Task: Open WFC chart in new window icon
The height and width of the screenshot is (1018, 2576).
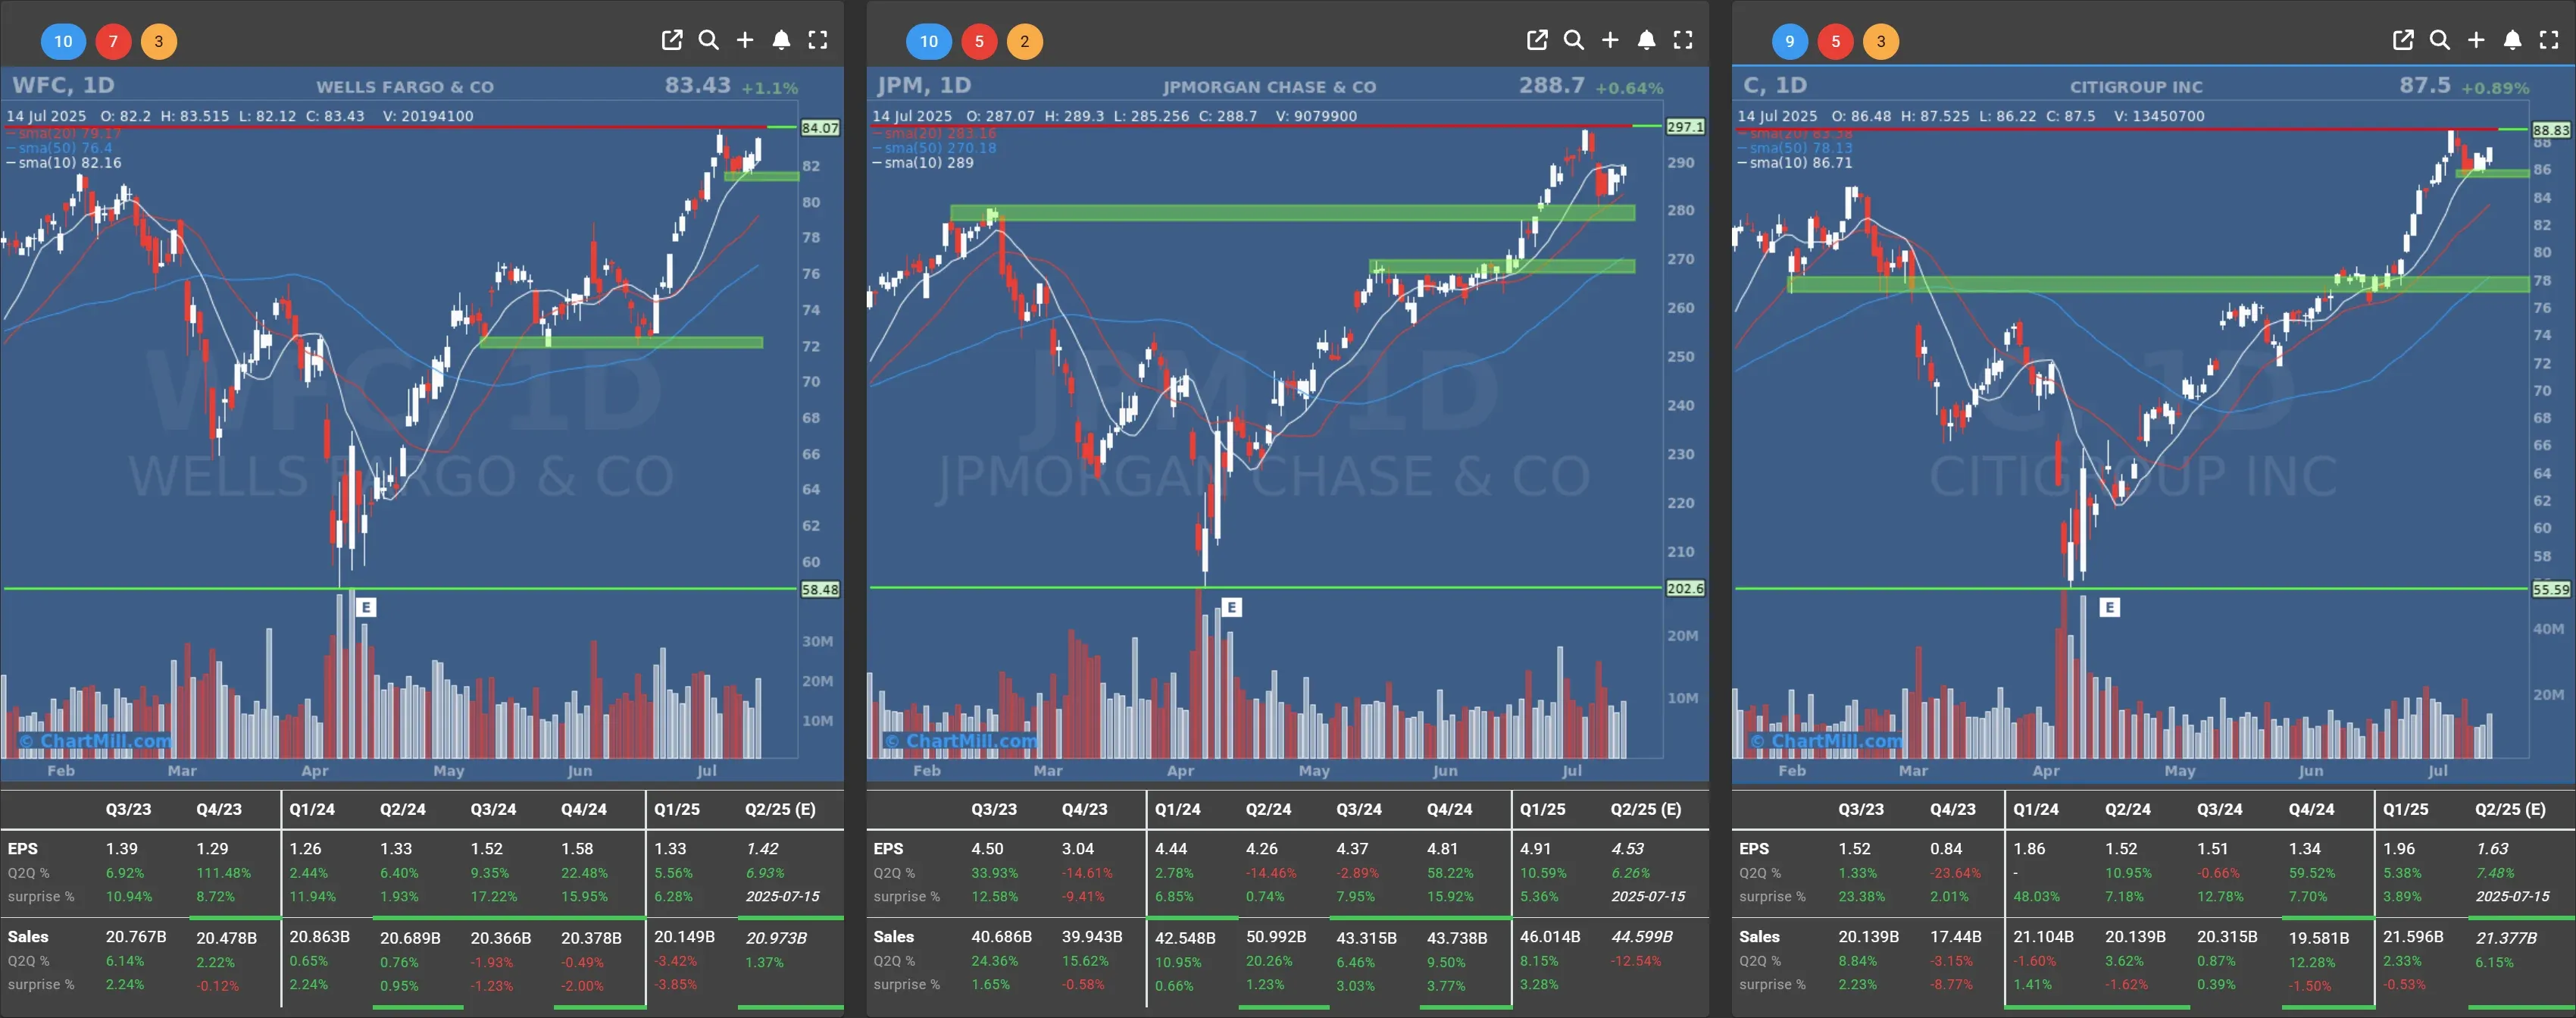Action: (672, 40)
